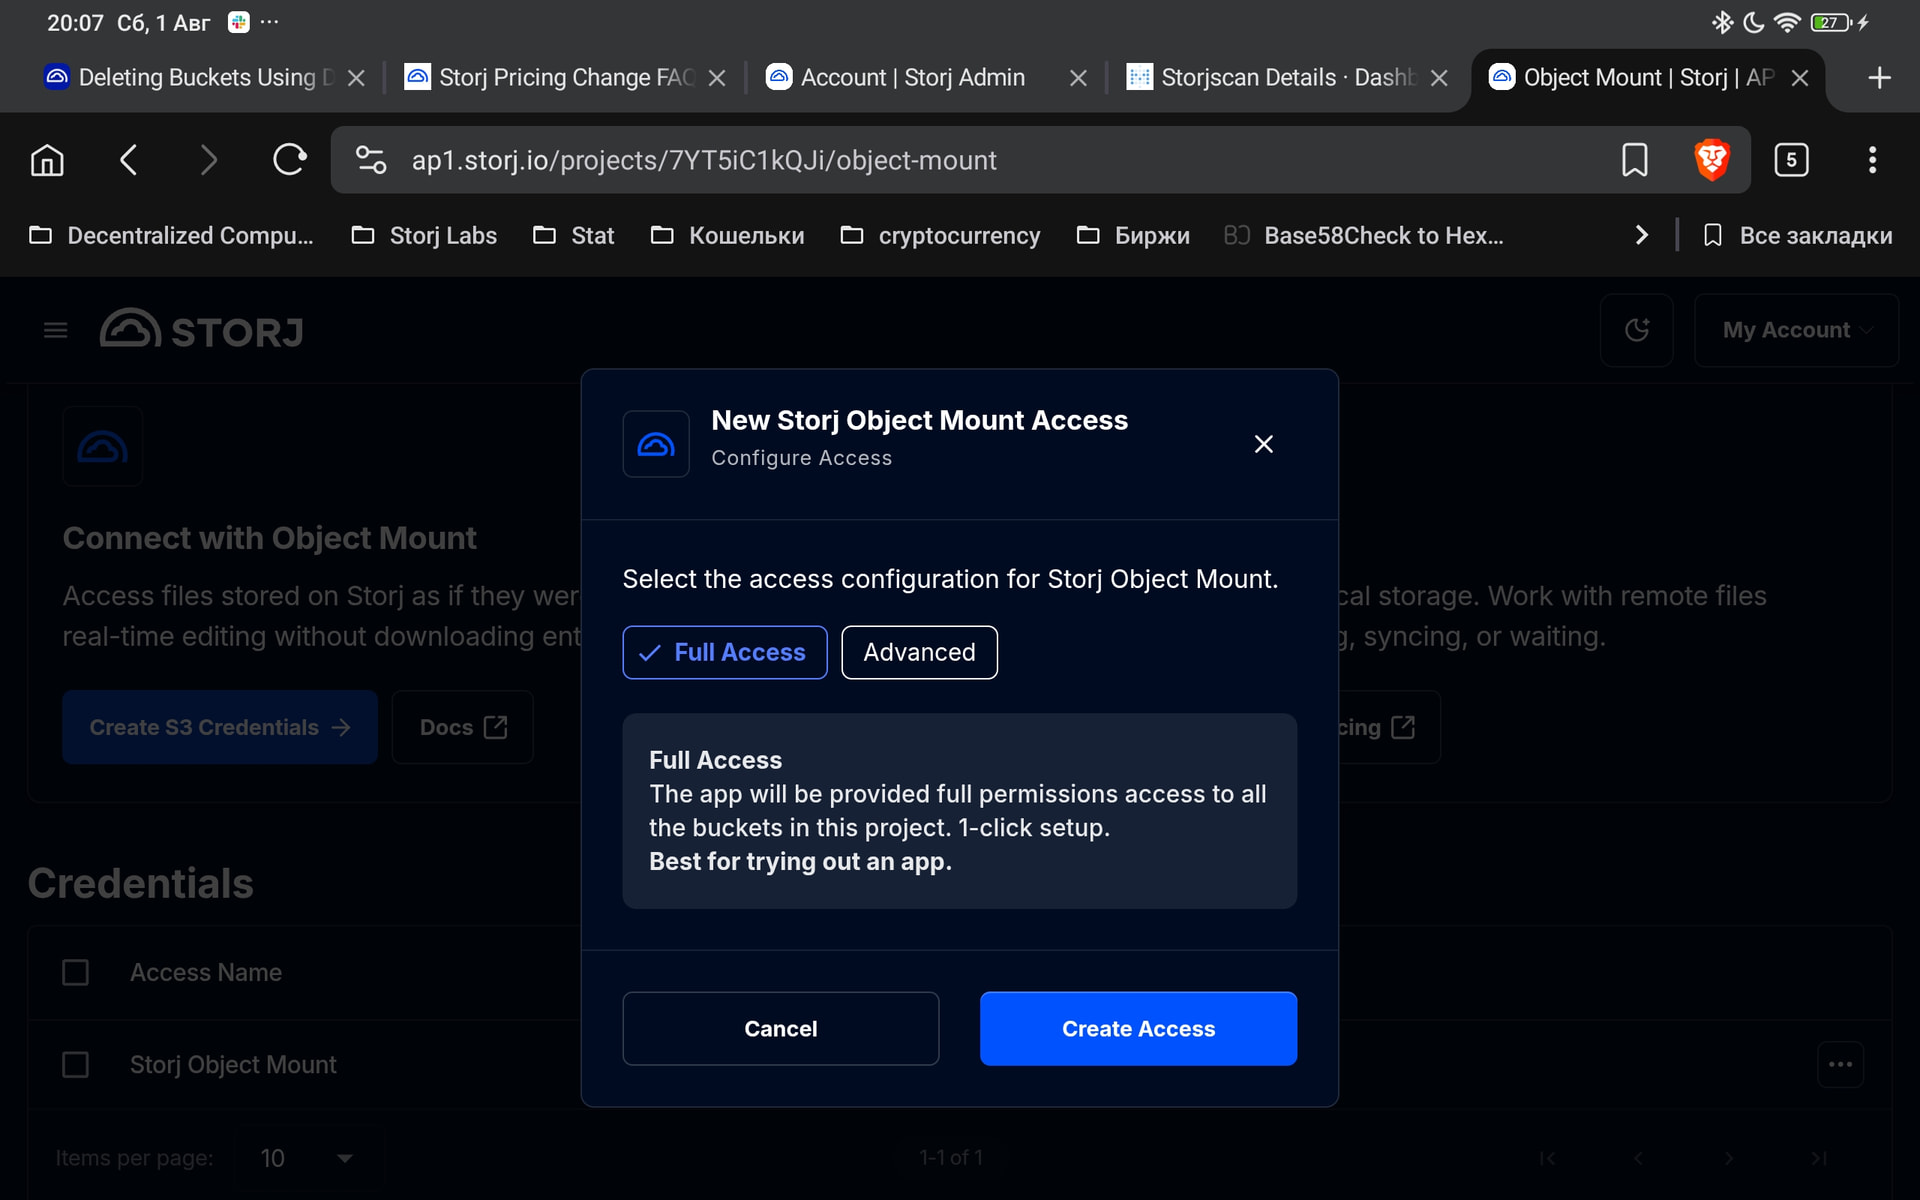
Task: Click Storj icon in dialog header
Action: pos(656,444)
